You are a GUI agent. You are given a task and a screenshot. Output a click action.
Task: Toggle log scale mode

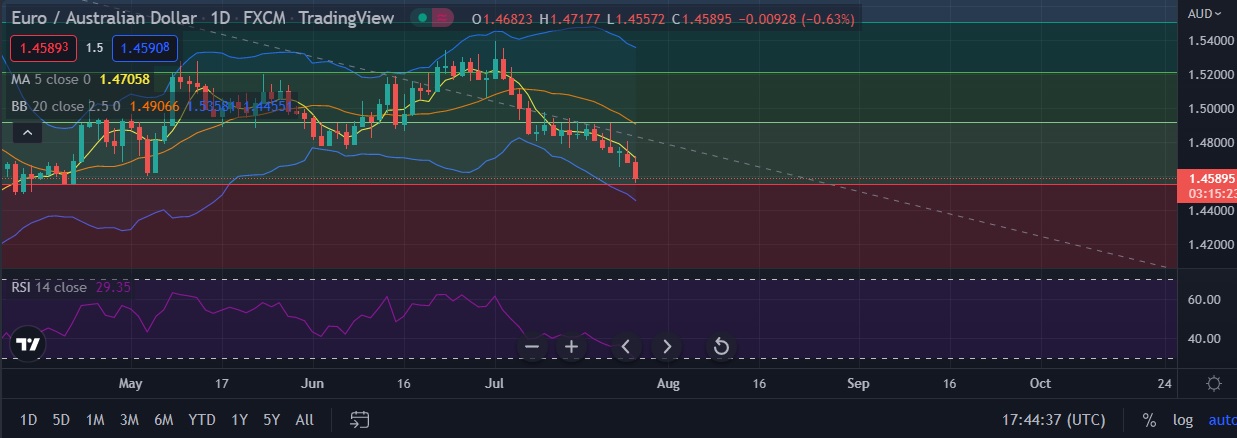point(1182,420)
